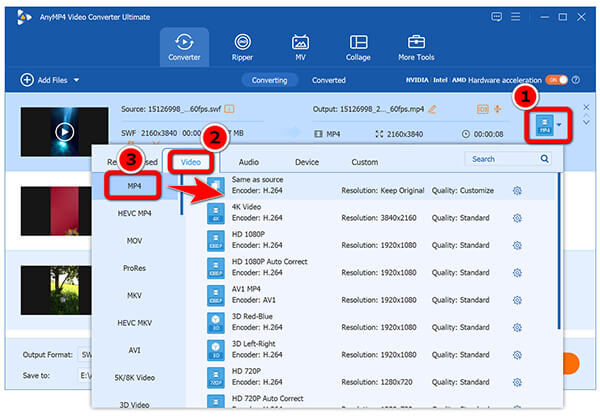Select MOV format

pyautogui.click(x=135, y=241)
